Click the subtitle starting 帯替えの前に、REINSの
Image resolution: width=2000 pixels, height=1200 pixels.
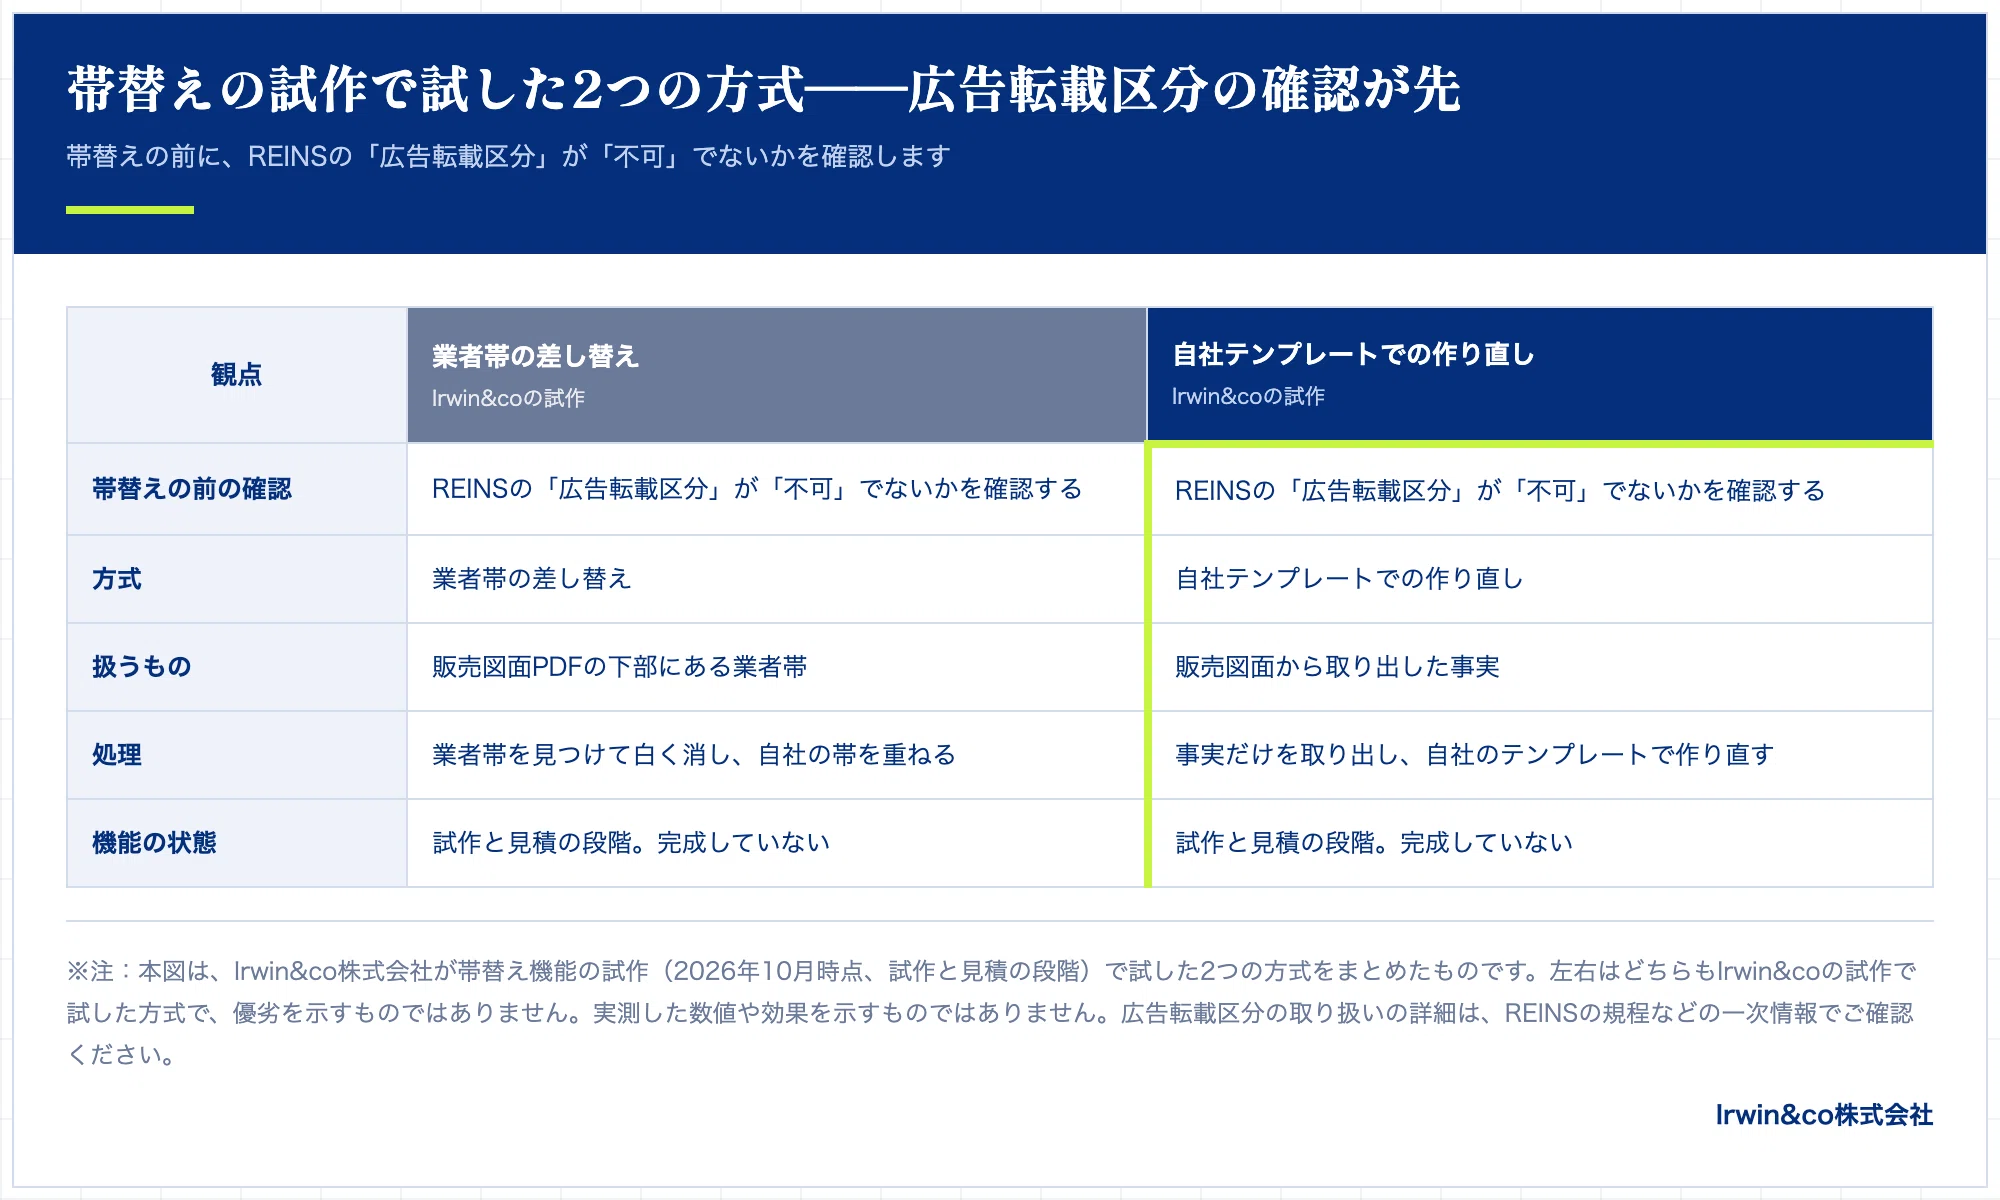click(508, 156)
